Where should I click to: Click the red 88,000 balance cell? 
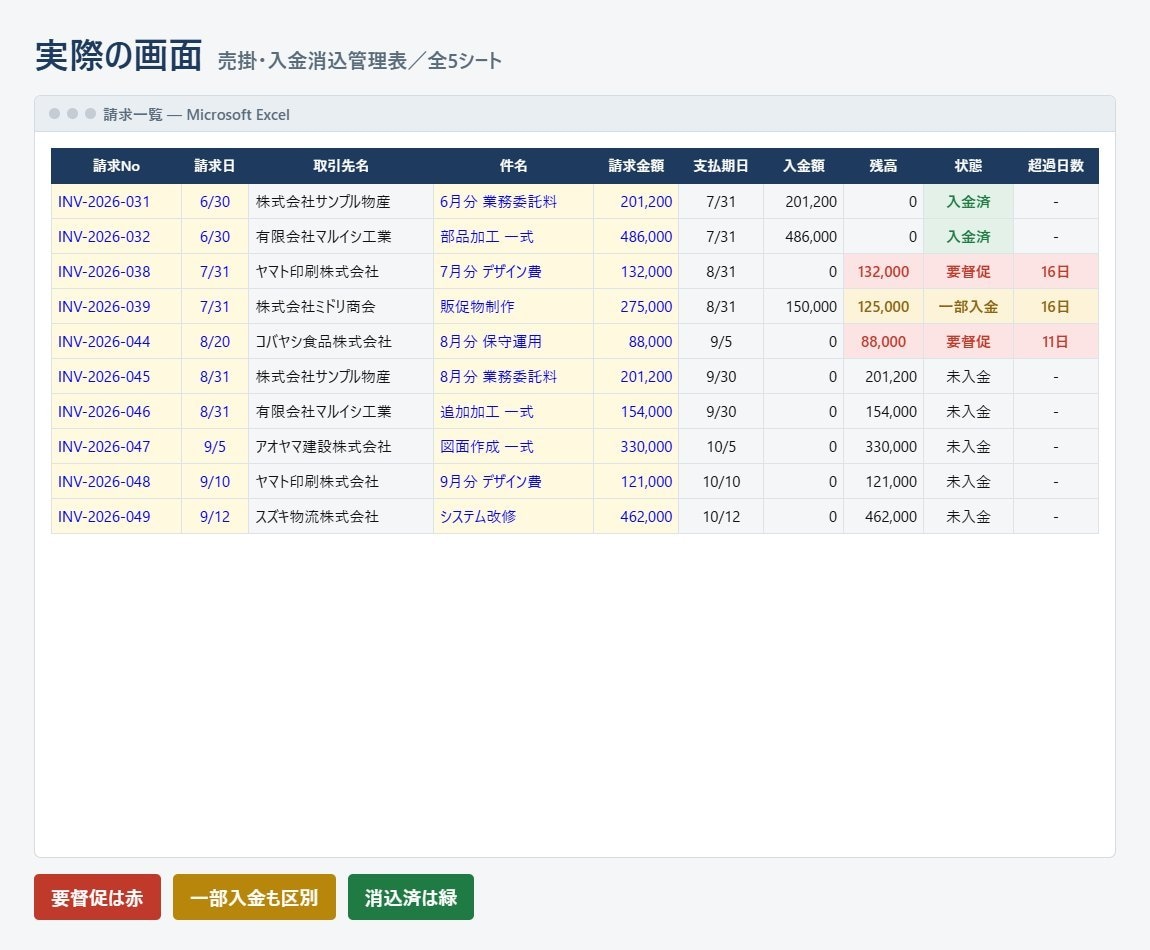884,341
